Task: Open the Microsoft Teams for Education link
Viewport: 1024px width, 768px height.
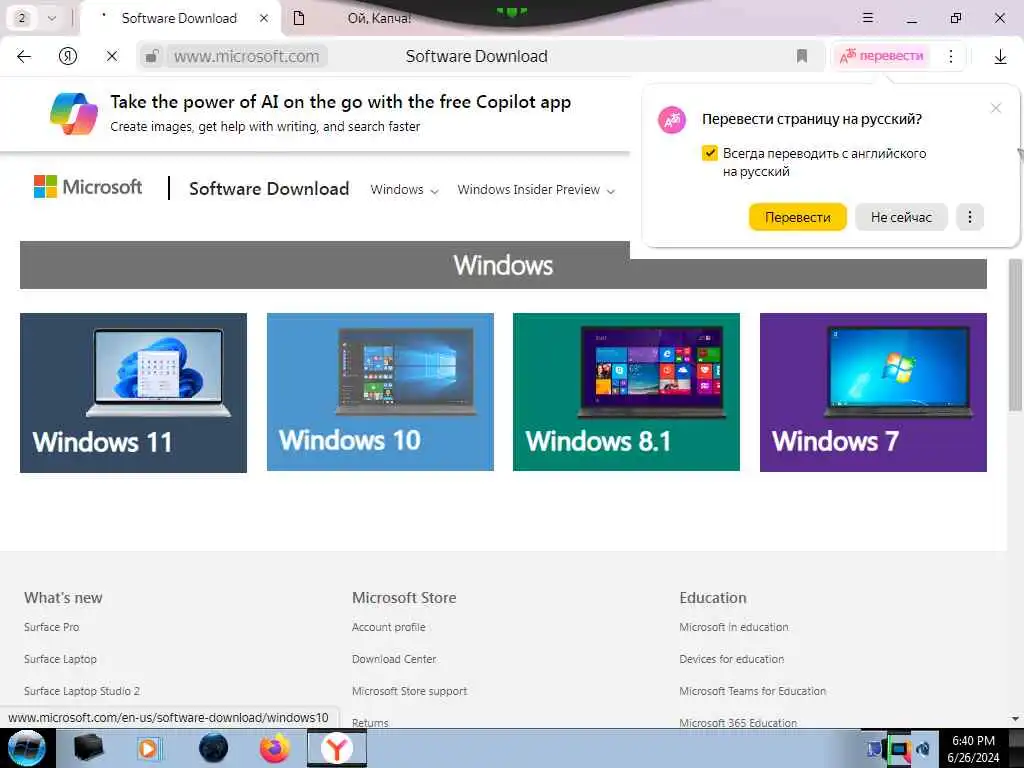Action: (x=752, y=691)
